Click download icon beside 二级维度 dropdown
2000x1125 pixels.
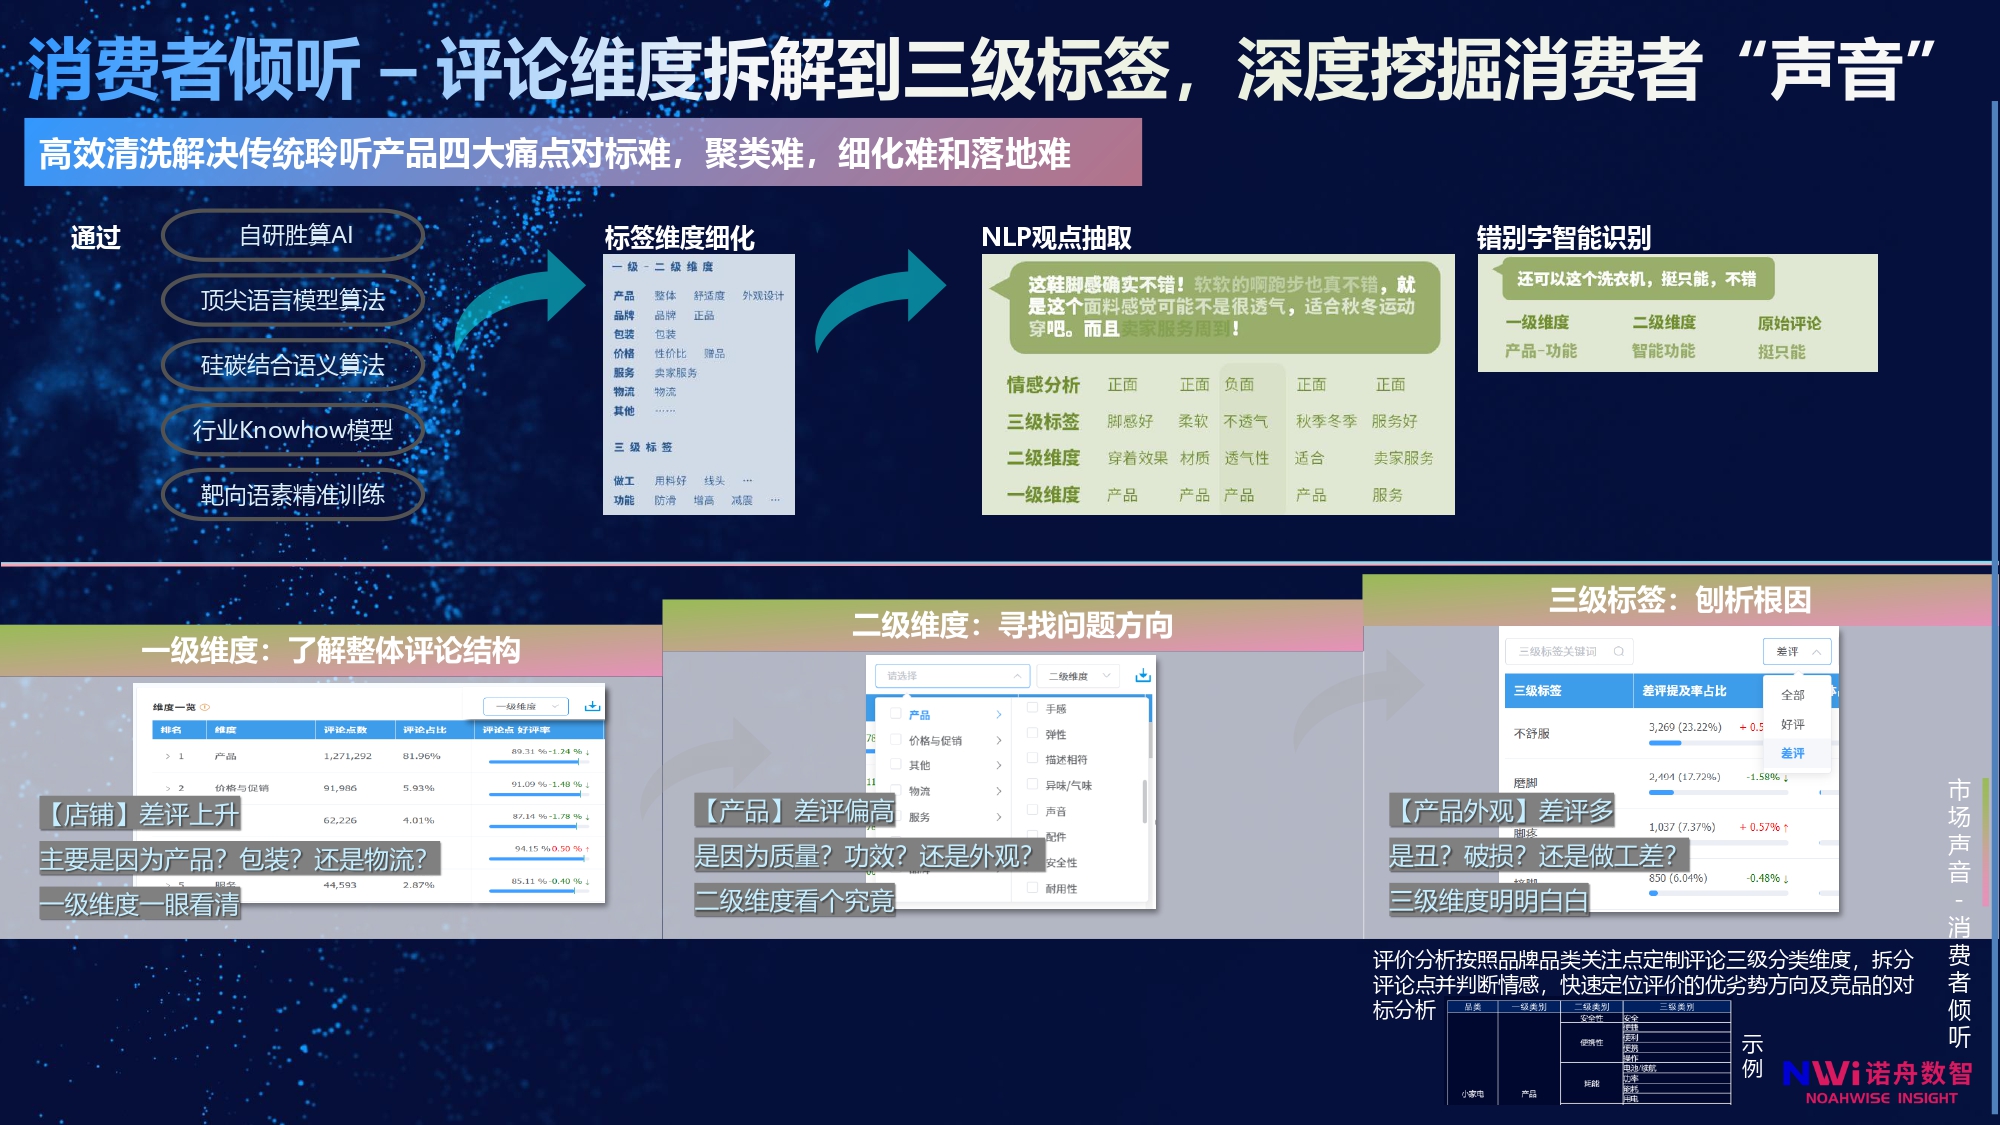click(1143, 676)
